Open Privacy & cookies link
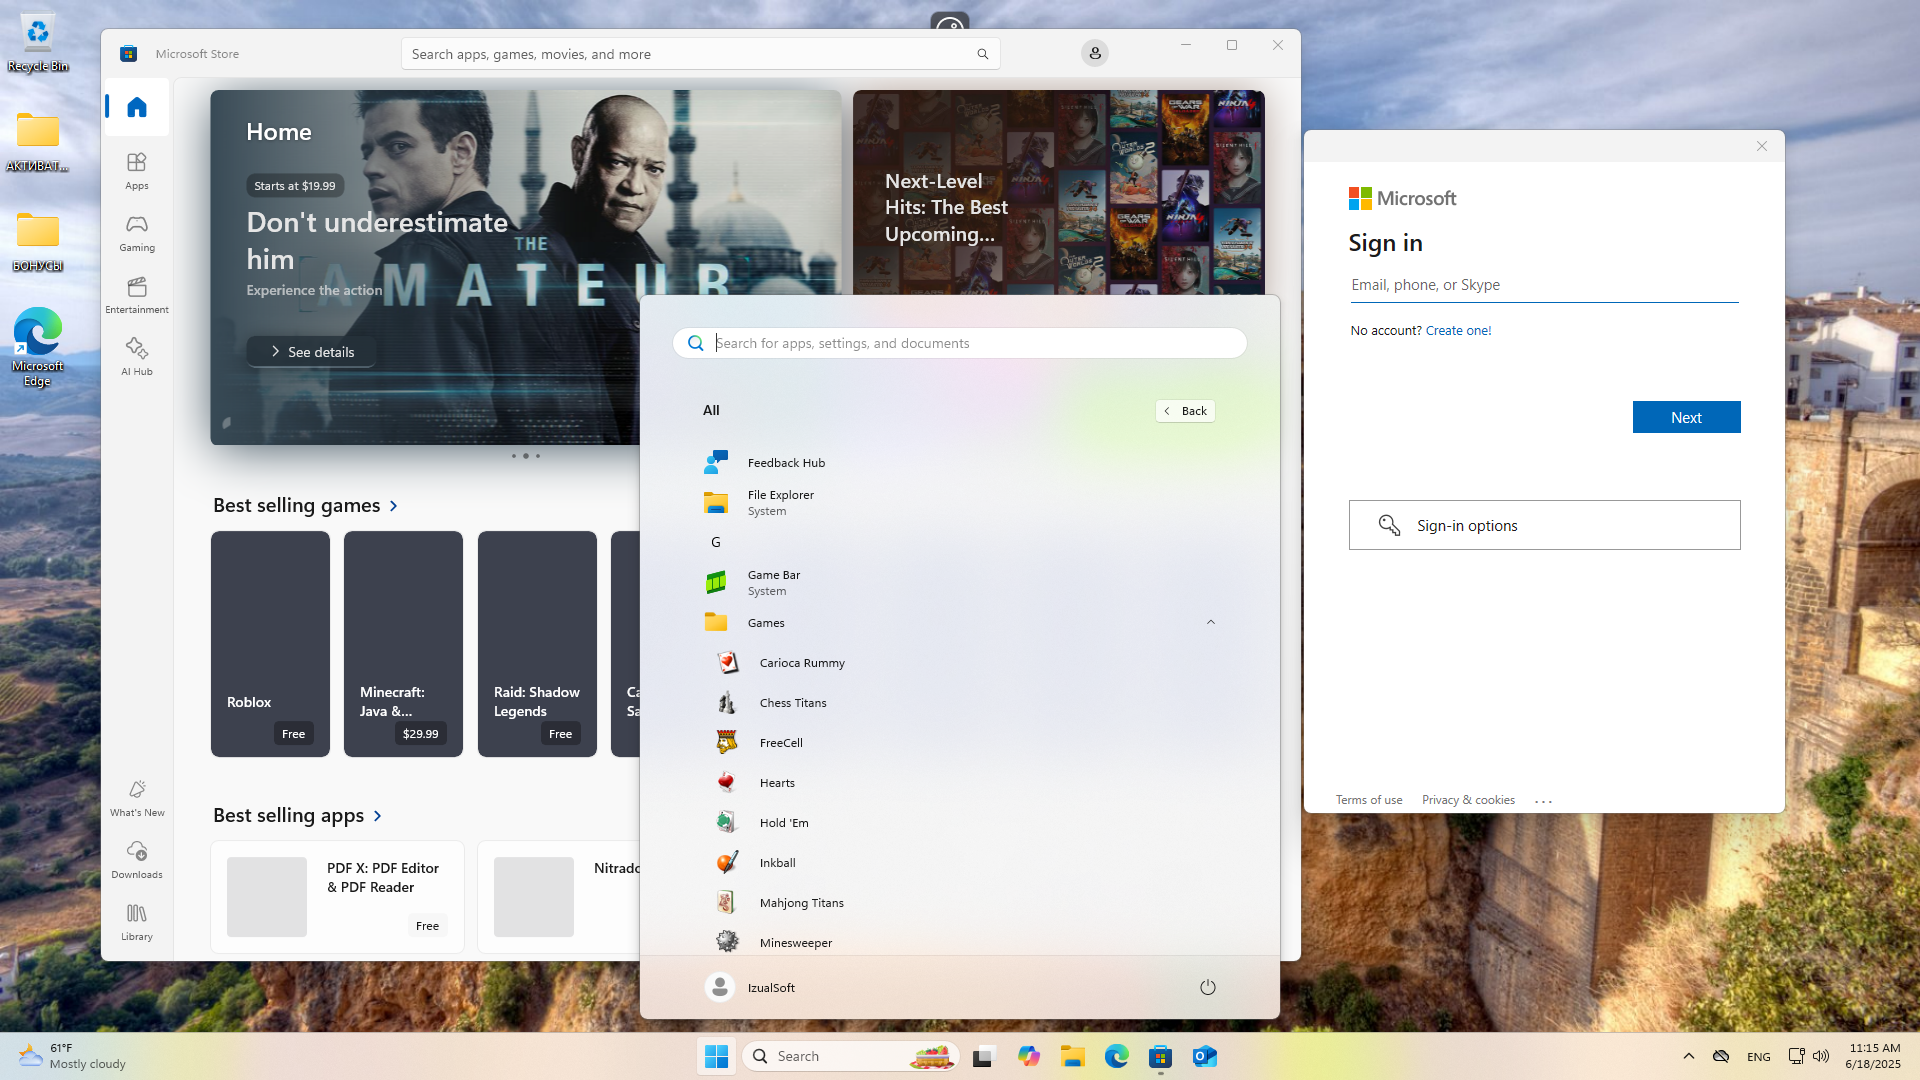 click(1468, 800)
